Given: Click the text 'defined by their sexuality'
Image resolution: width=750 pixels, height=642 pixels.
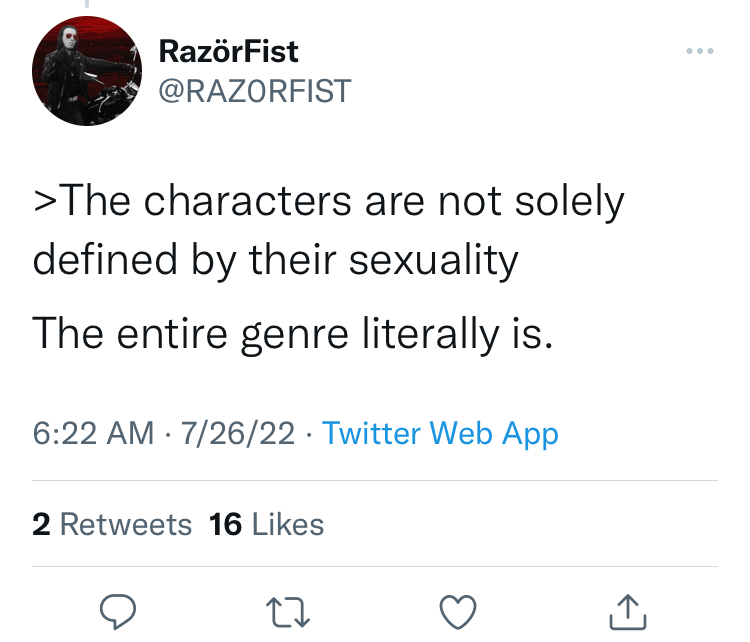Looking at the screenshot, I should [x=276, y=260].
